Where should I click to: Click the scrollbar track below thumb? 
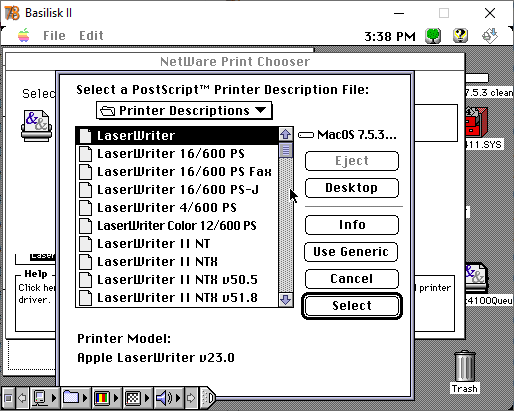pos(286,225)
